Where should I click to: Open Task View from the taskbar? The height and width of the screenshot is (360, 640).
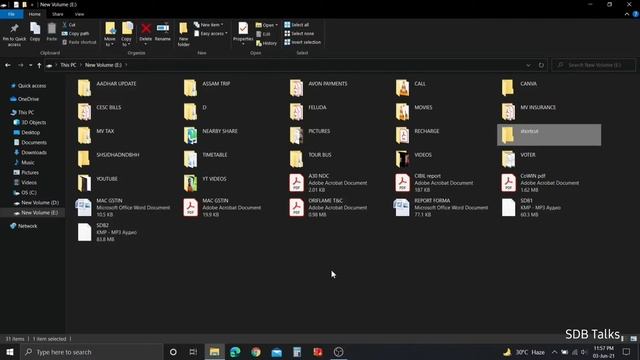point(193,352)
